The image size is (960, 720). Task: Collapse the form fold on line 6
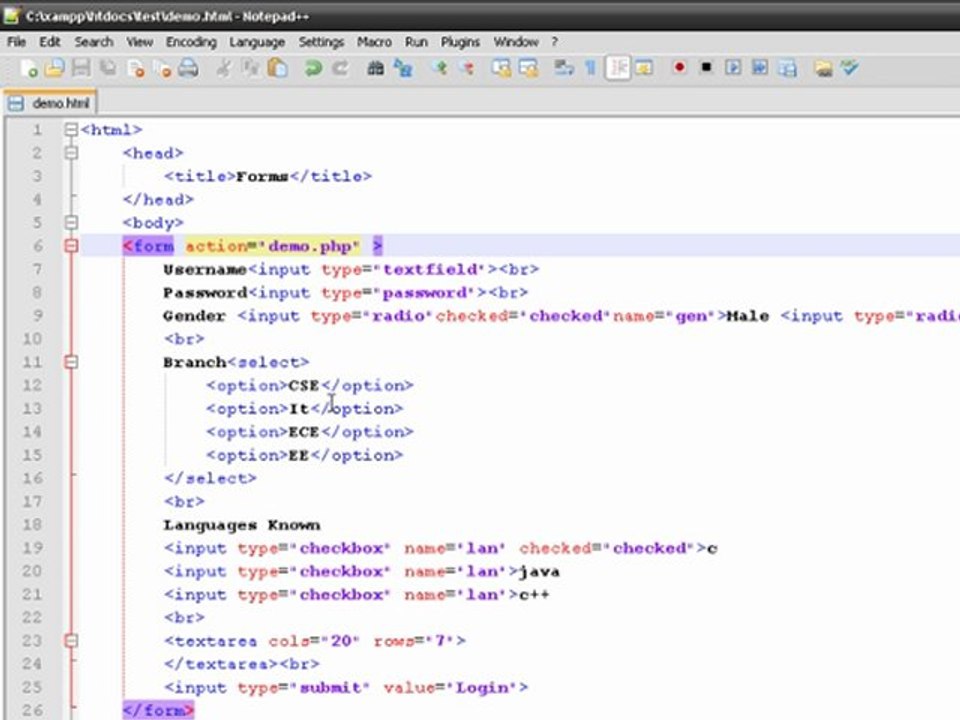click(71, 246)
